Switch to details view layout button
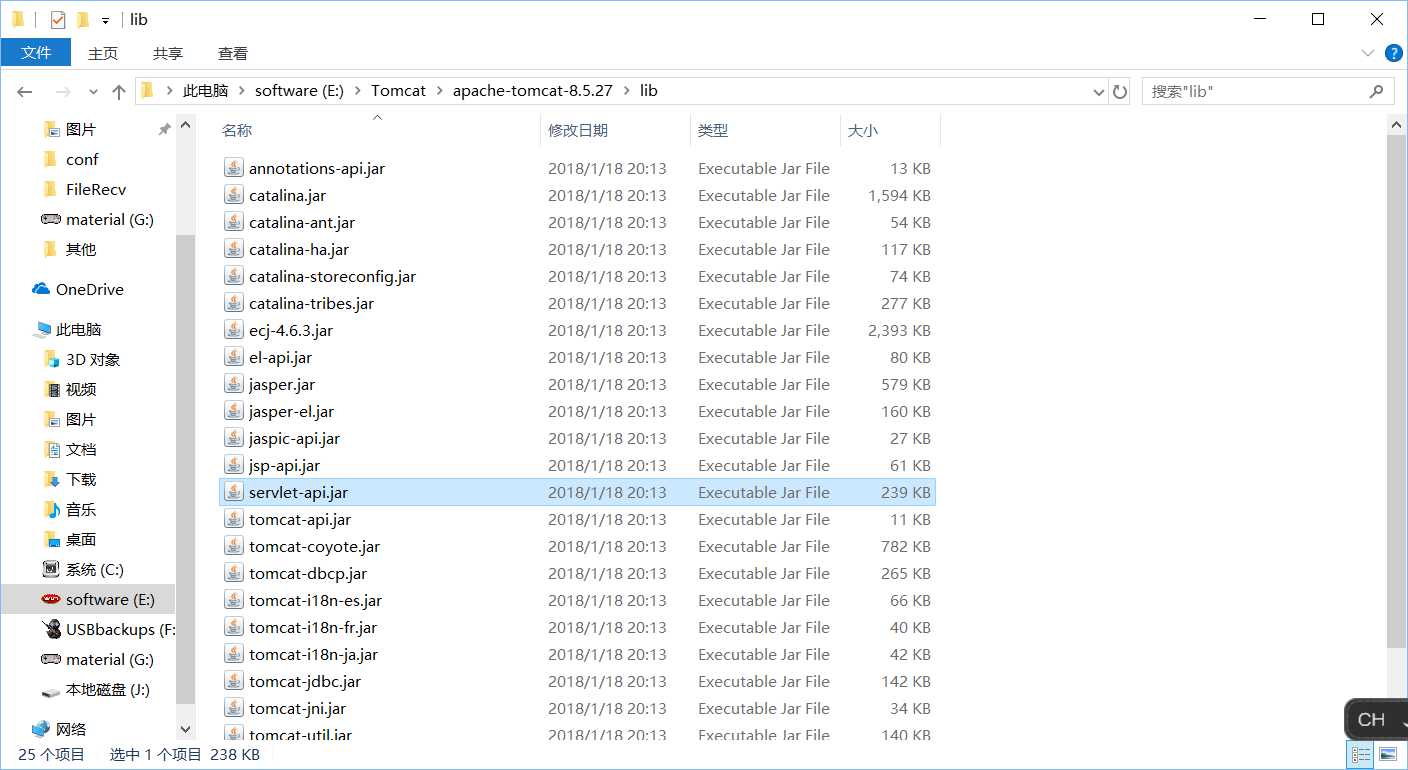1408x770 pixels. click(x=1361, y=755)
